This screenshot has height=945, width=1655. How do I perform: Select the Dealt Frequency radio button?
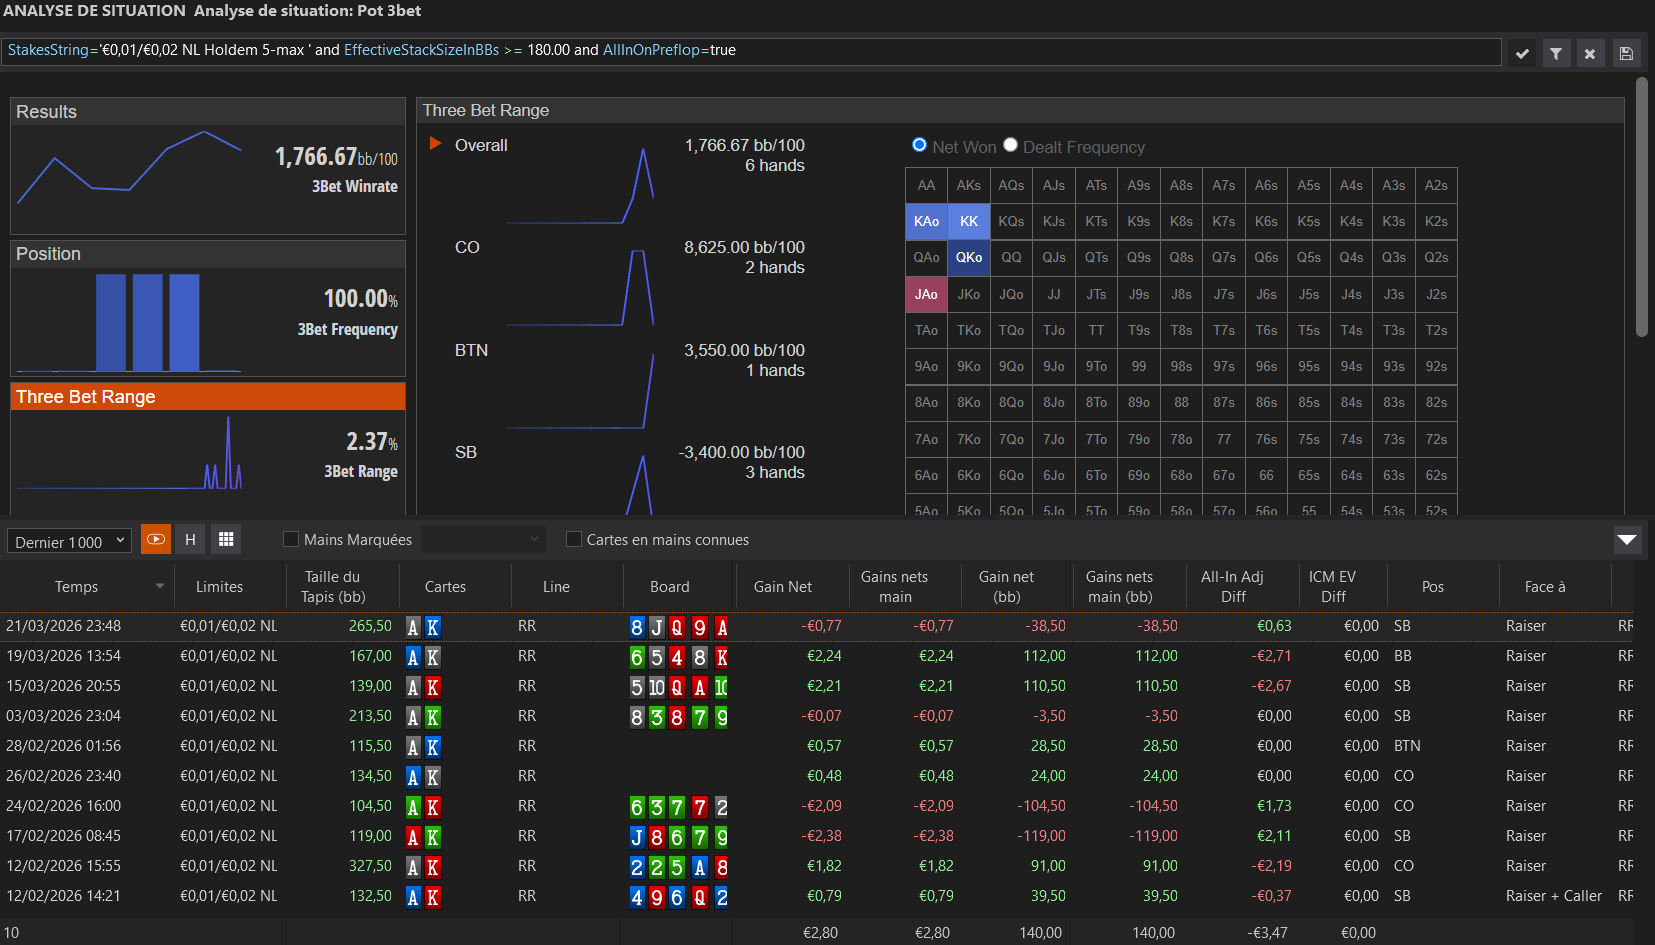[x=1011, y=146]
